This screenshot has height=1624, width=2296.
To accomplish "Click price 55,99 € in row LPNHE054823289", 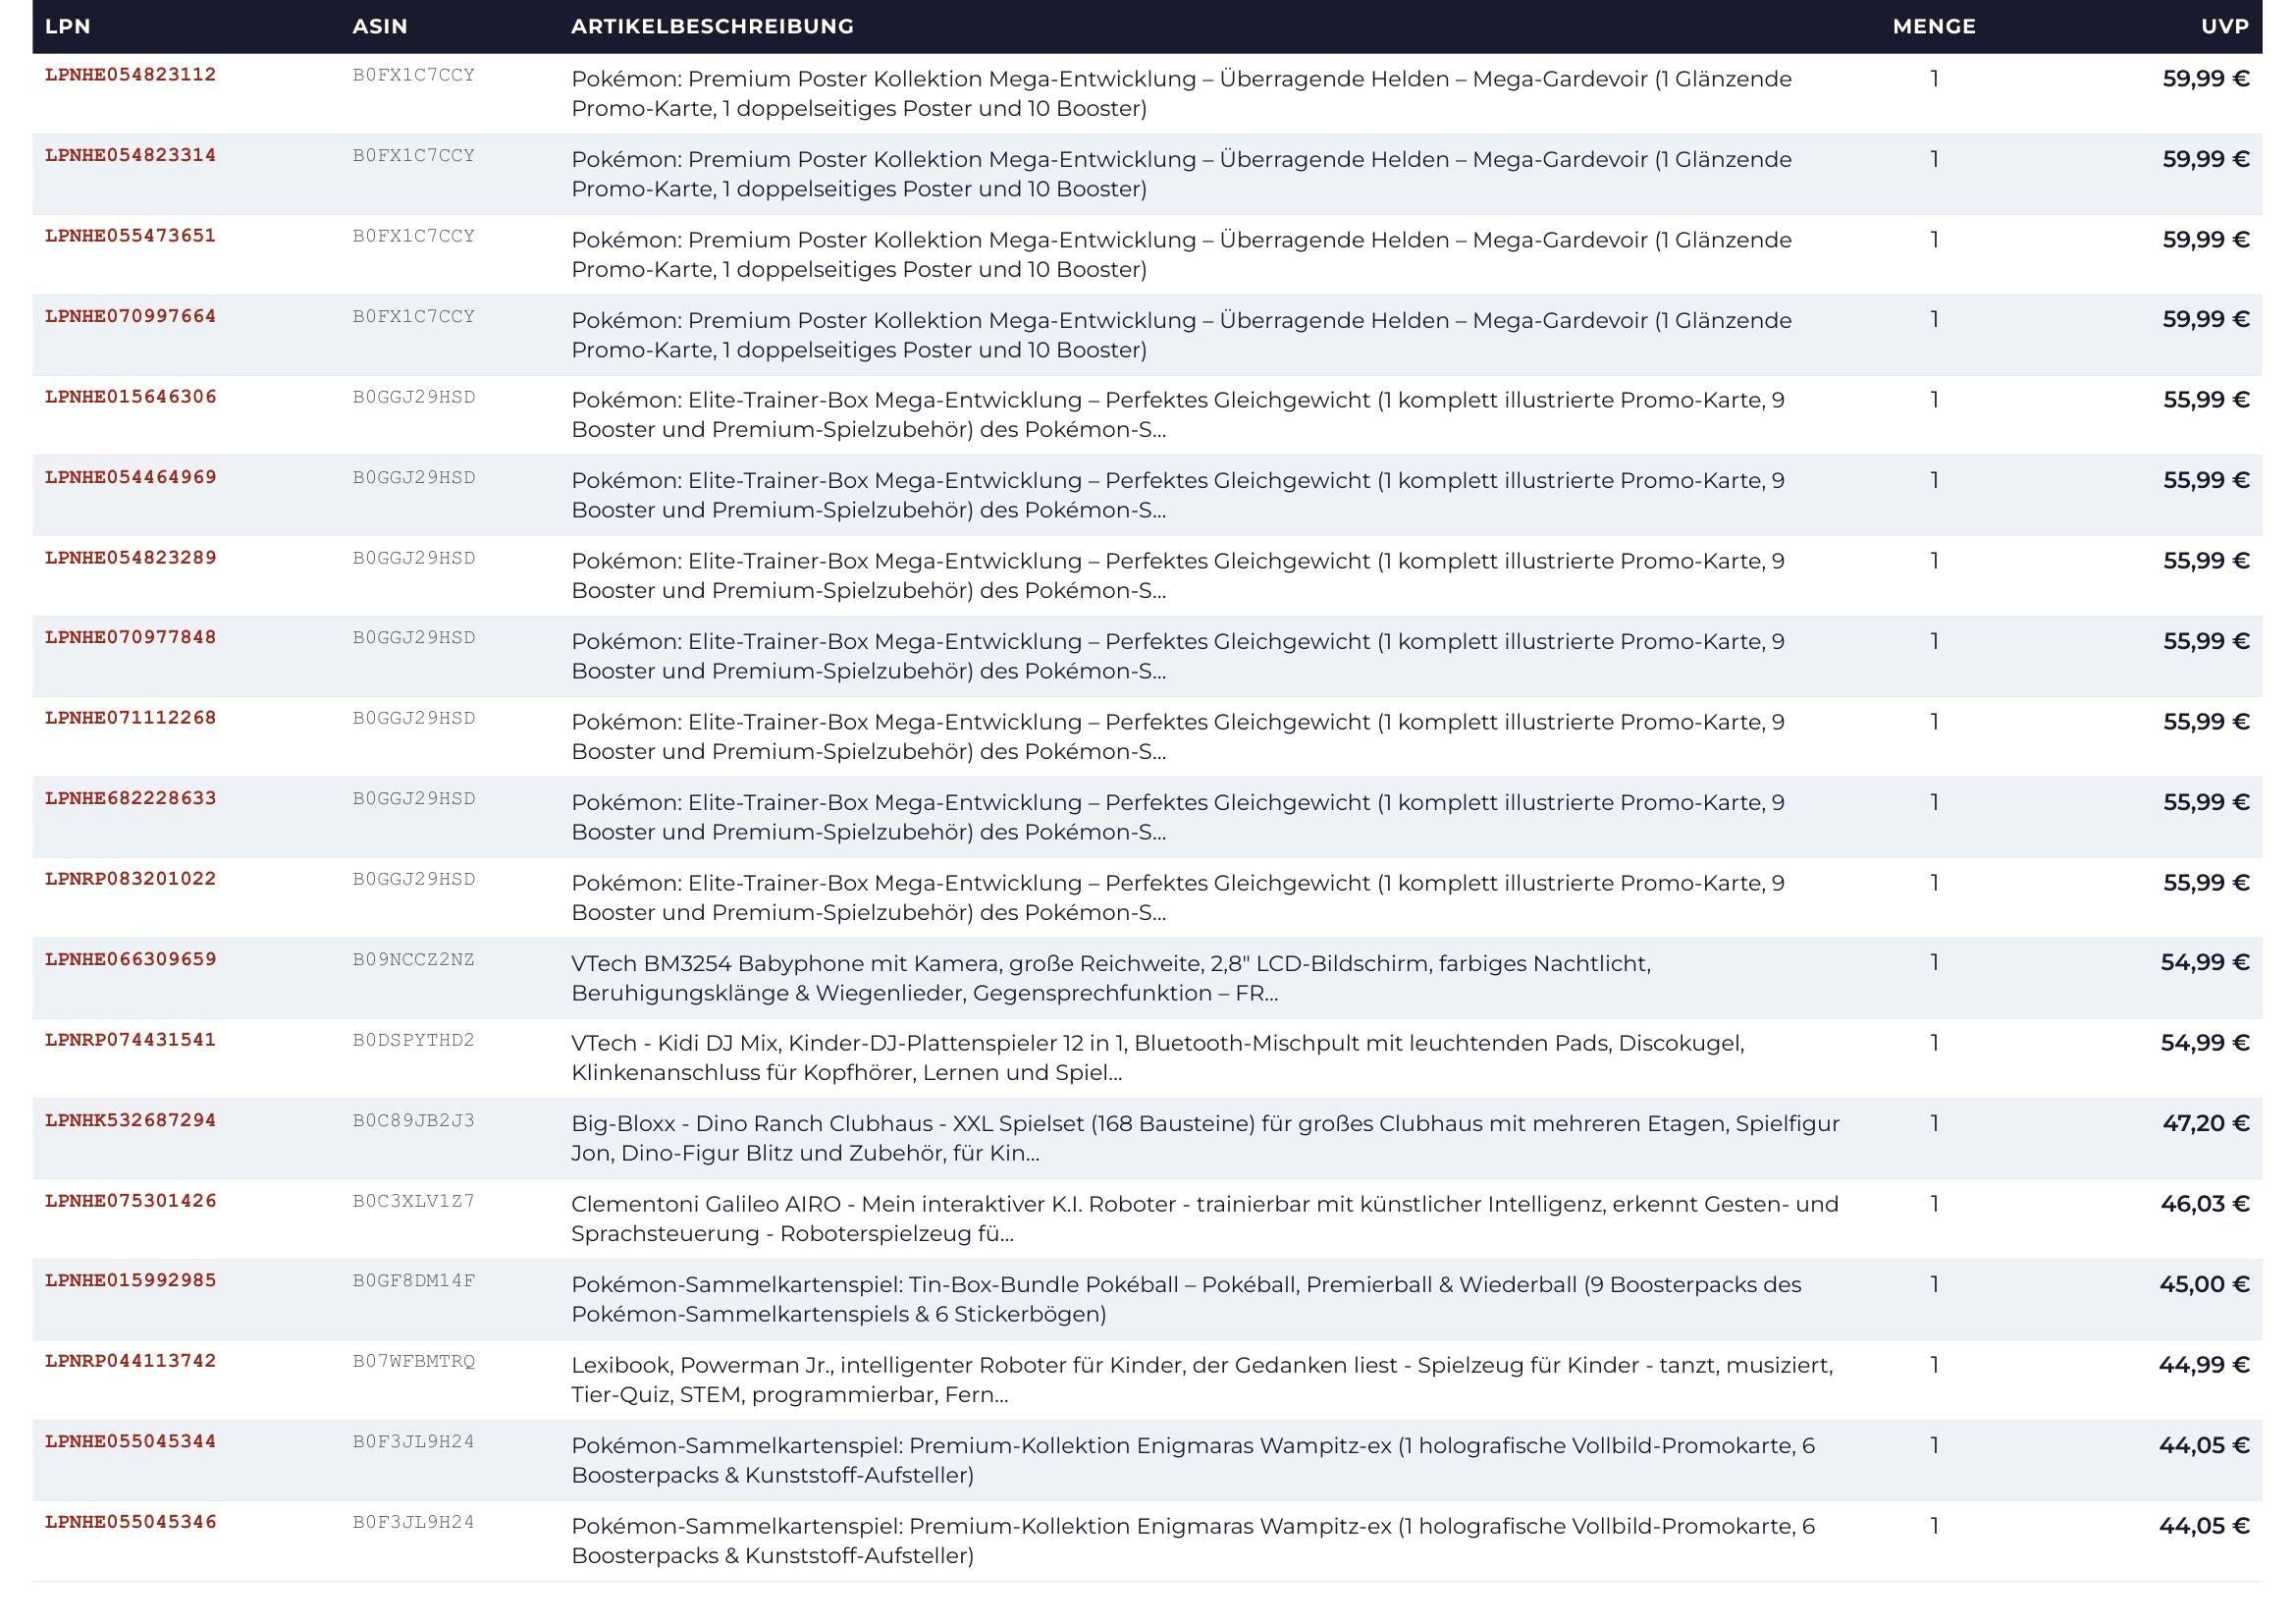I will (x=2206, y=561).
